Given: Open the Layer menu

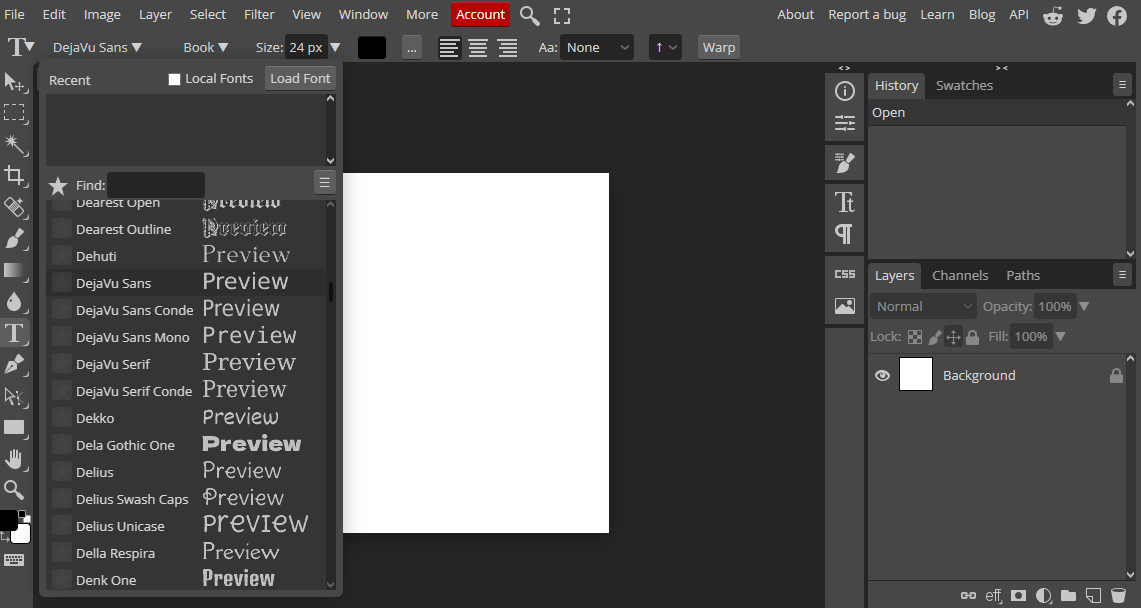Looking at the screenshot, I should (155, 15).
